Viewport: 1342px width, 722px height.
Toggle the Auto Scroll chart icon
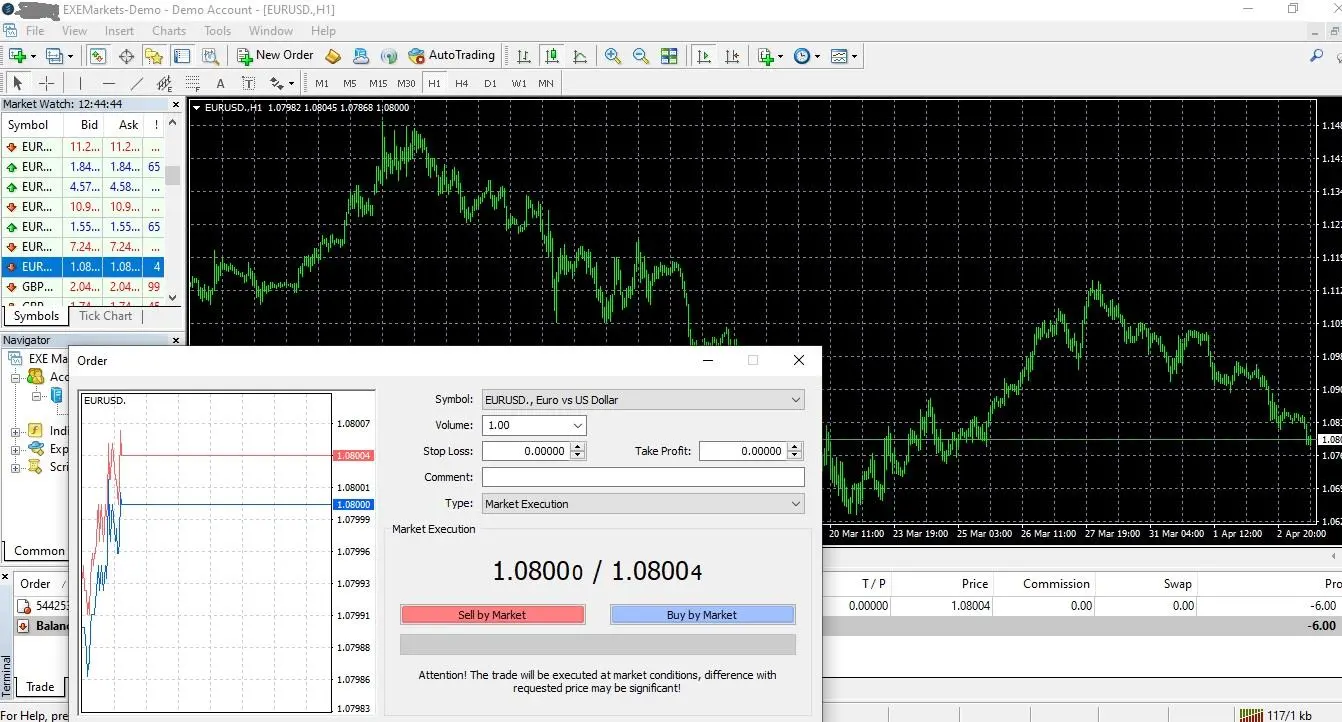pyautogui.click(x=704, y=56)
